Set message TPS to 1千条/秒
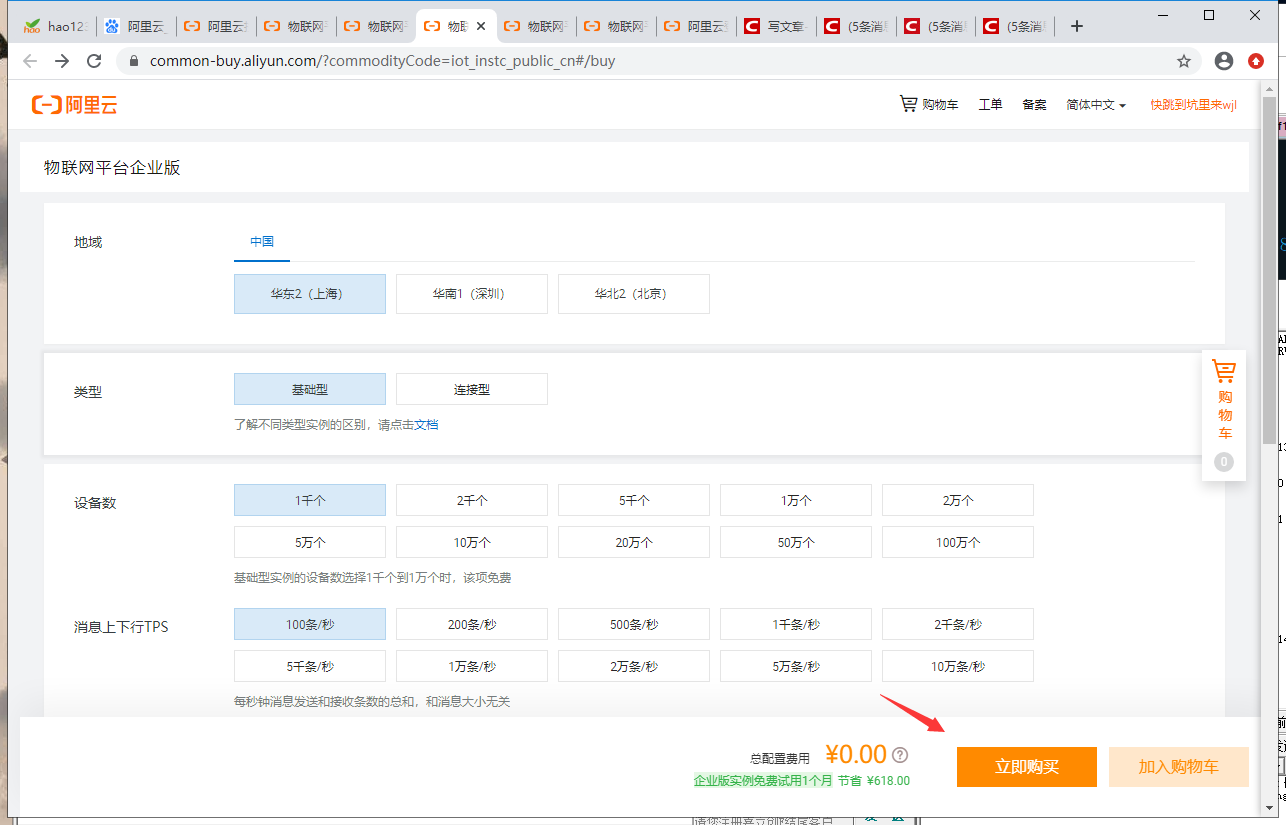The width and height of the screenshot is (1286, 825). (796, 624)
